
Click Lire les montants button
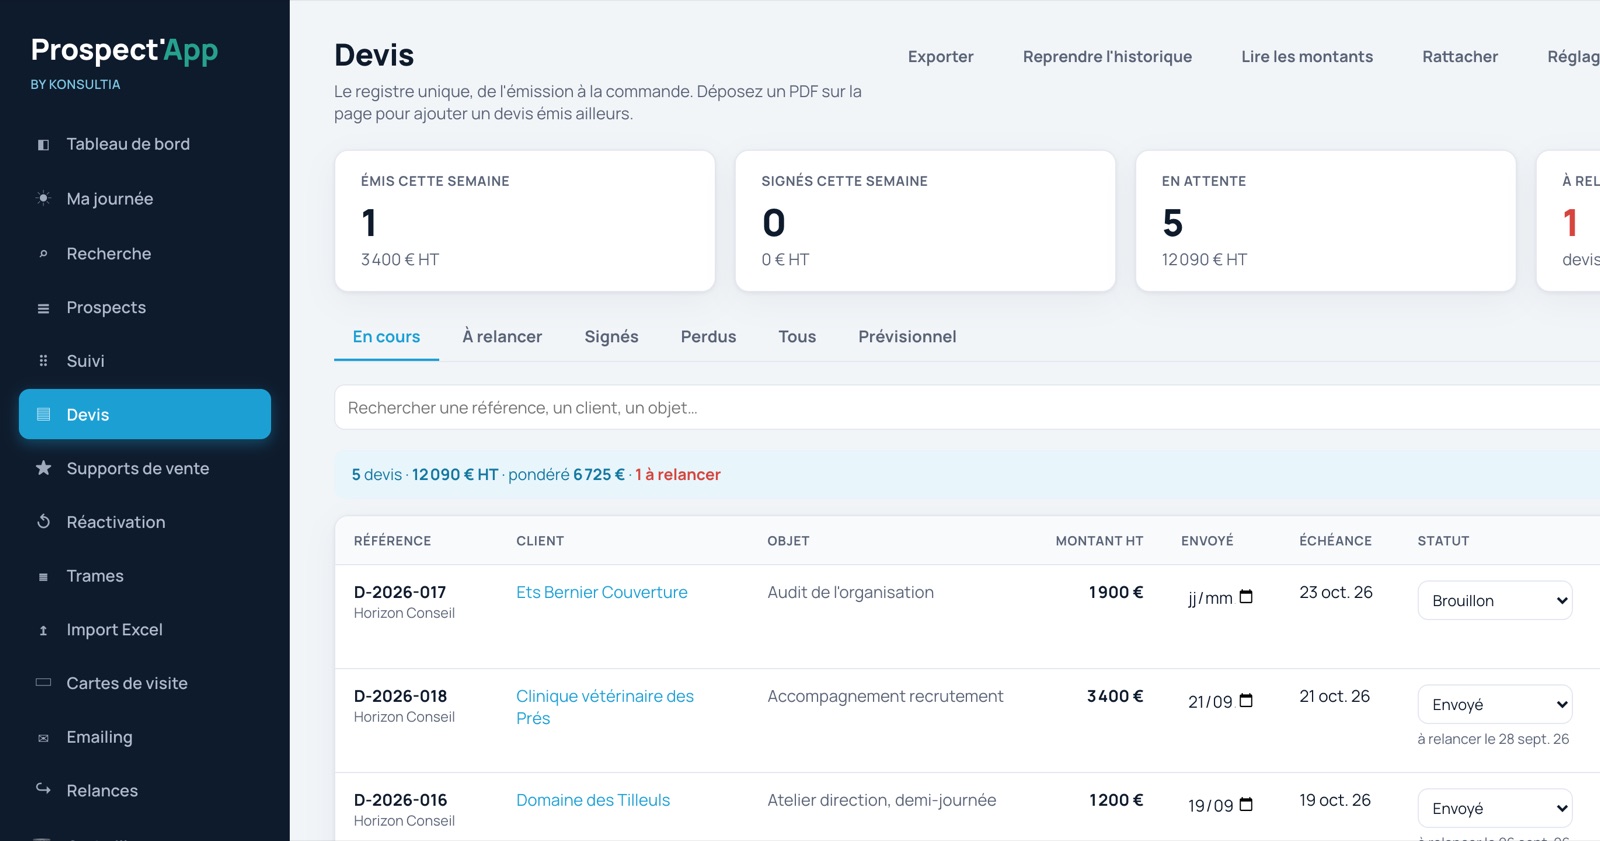[1307, 57]
